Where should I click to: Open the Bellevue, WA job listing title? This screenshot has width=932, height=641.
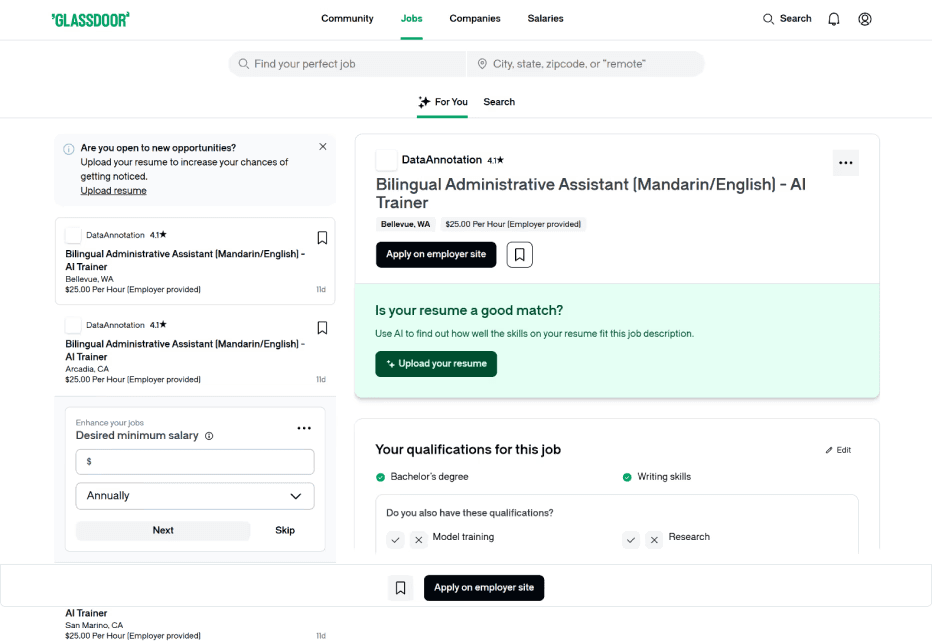pyautogui.click(x=185, y=260)
